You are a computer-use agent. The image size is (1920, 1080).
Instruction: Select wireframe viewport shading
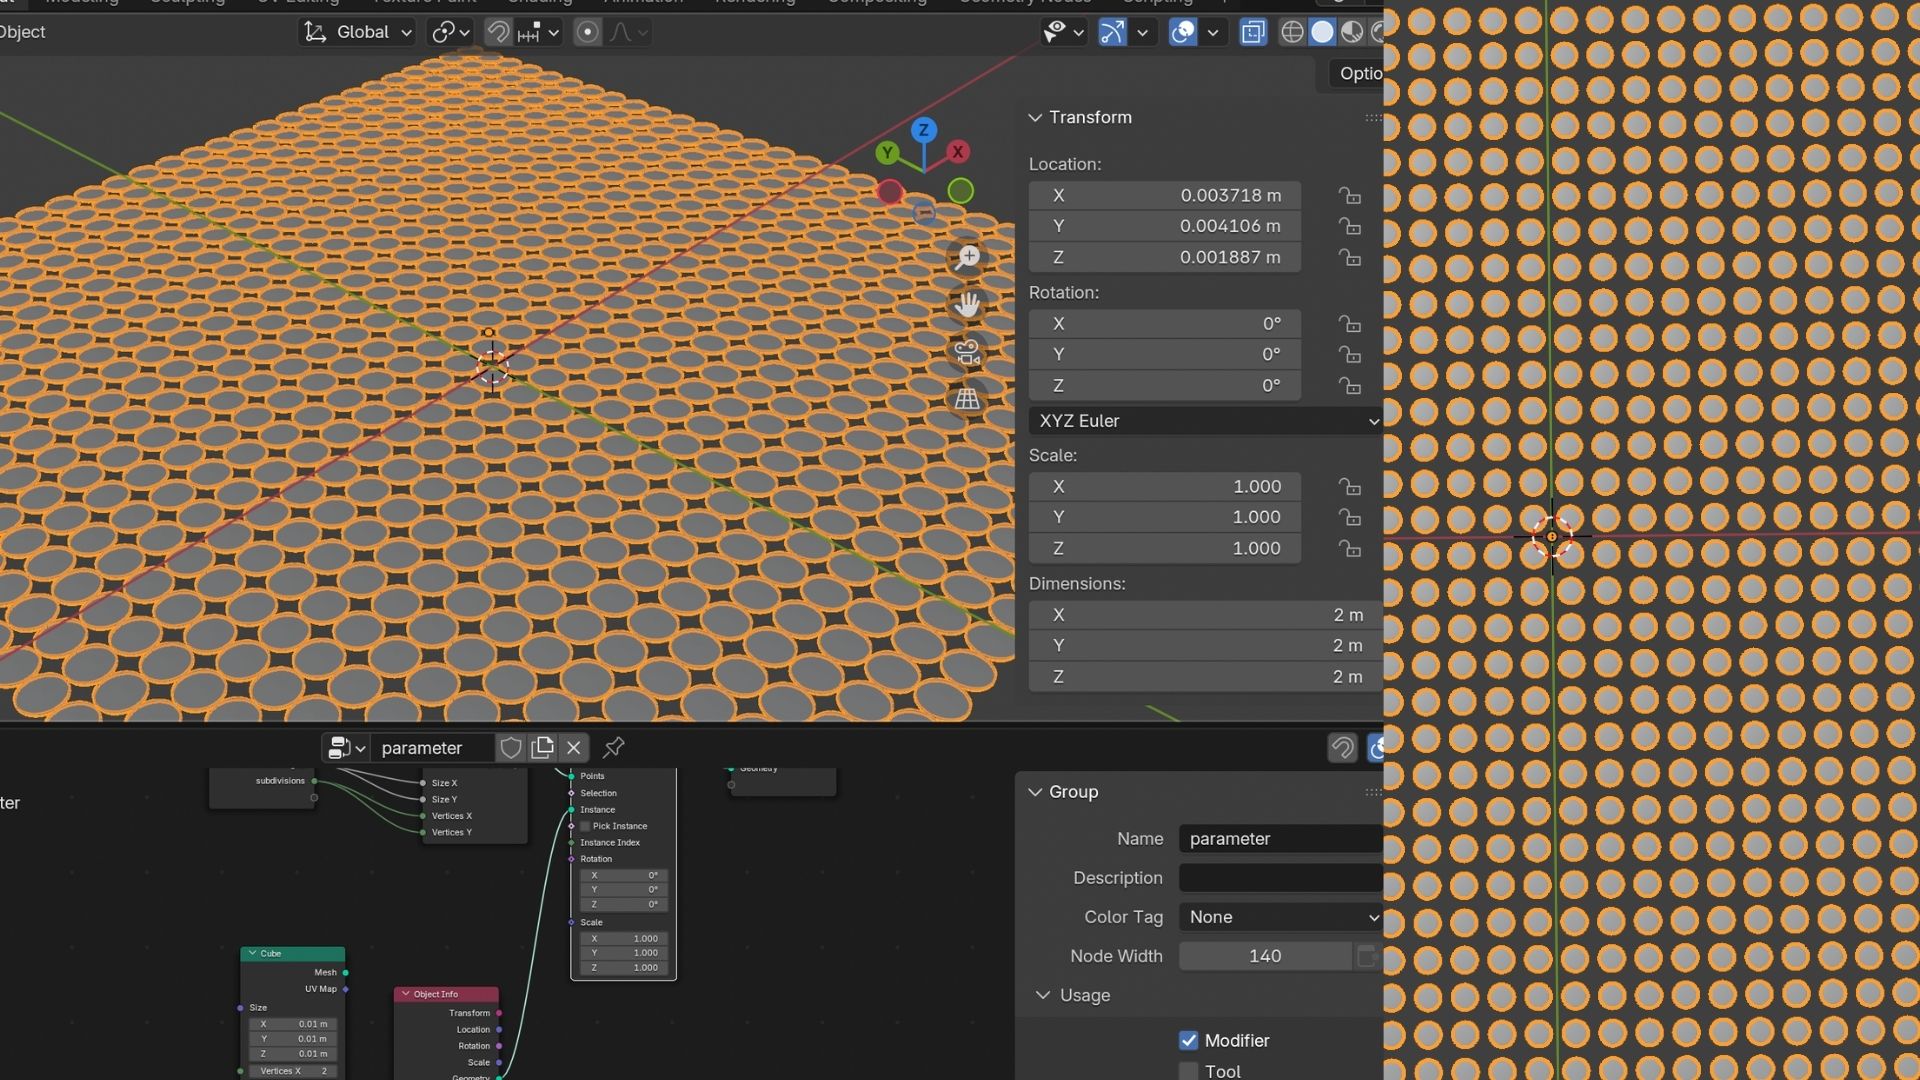1292,32
